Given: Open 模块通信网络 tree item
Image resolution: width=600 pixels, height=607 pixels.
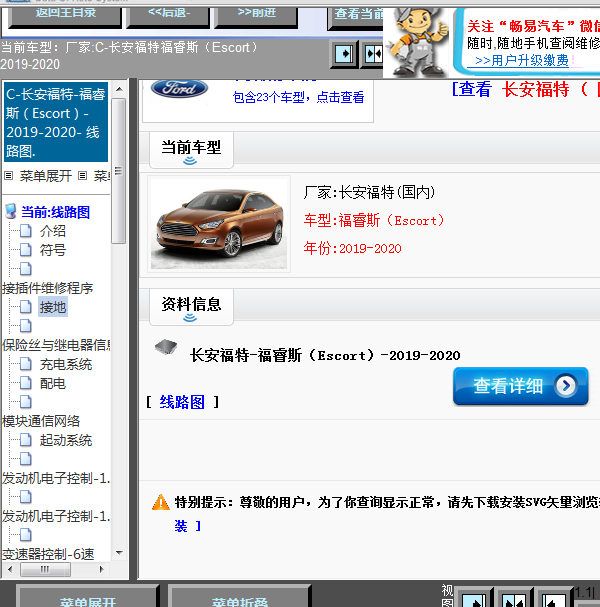Looking at the screenshot, I should pos(41,421).
